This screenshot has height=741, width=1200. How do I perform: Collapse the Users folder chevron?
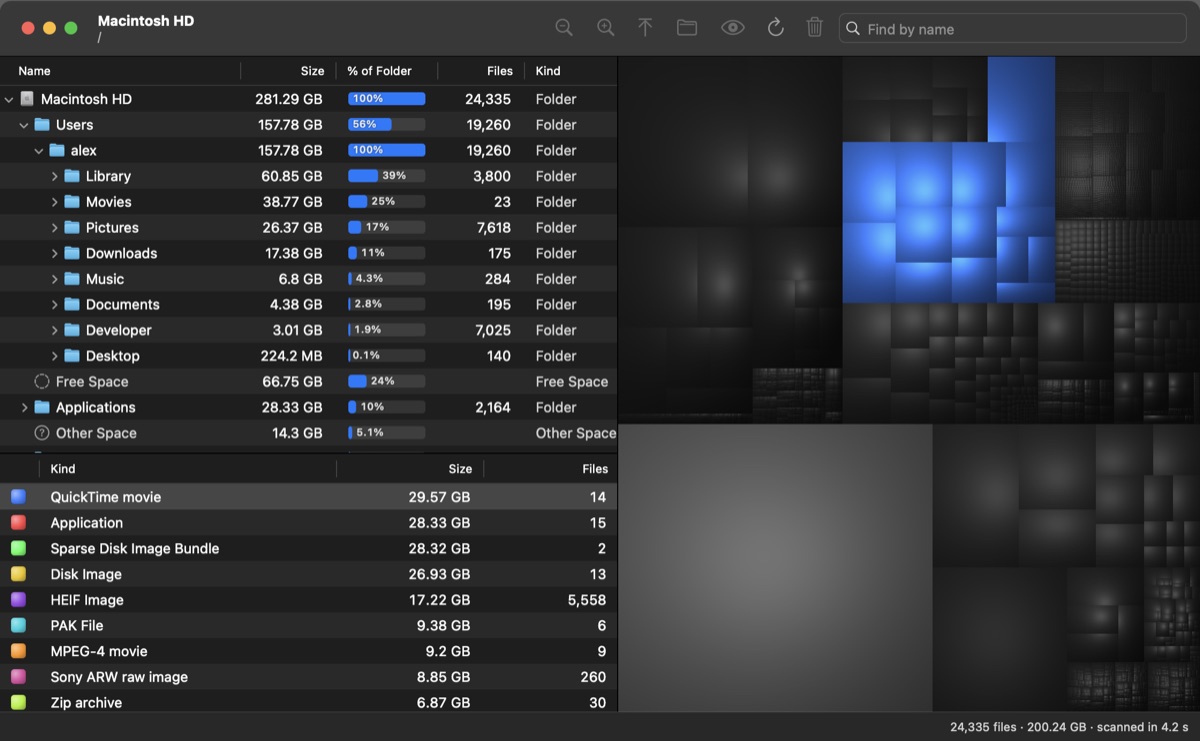24,125
